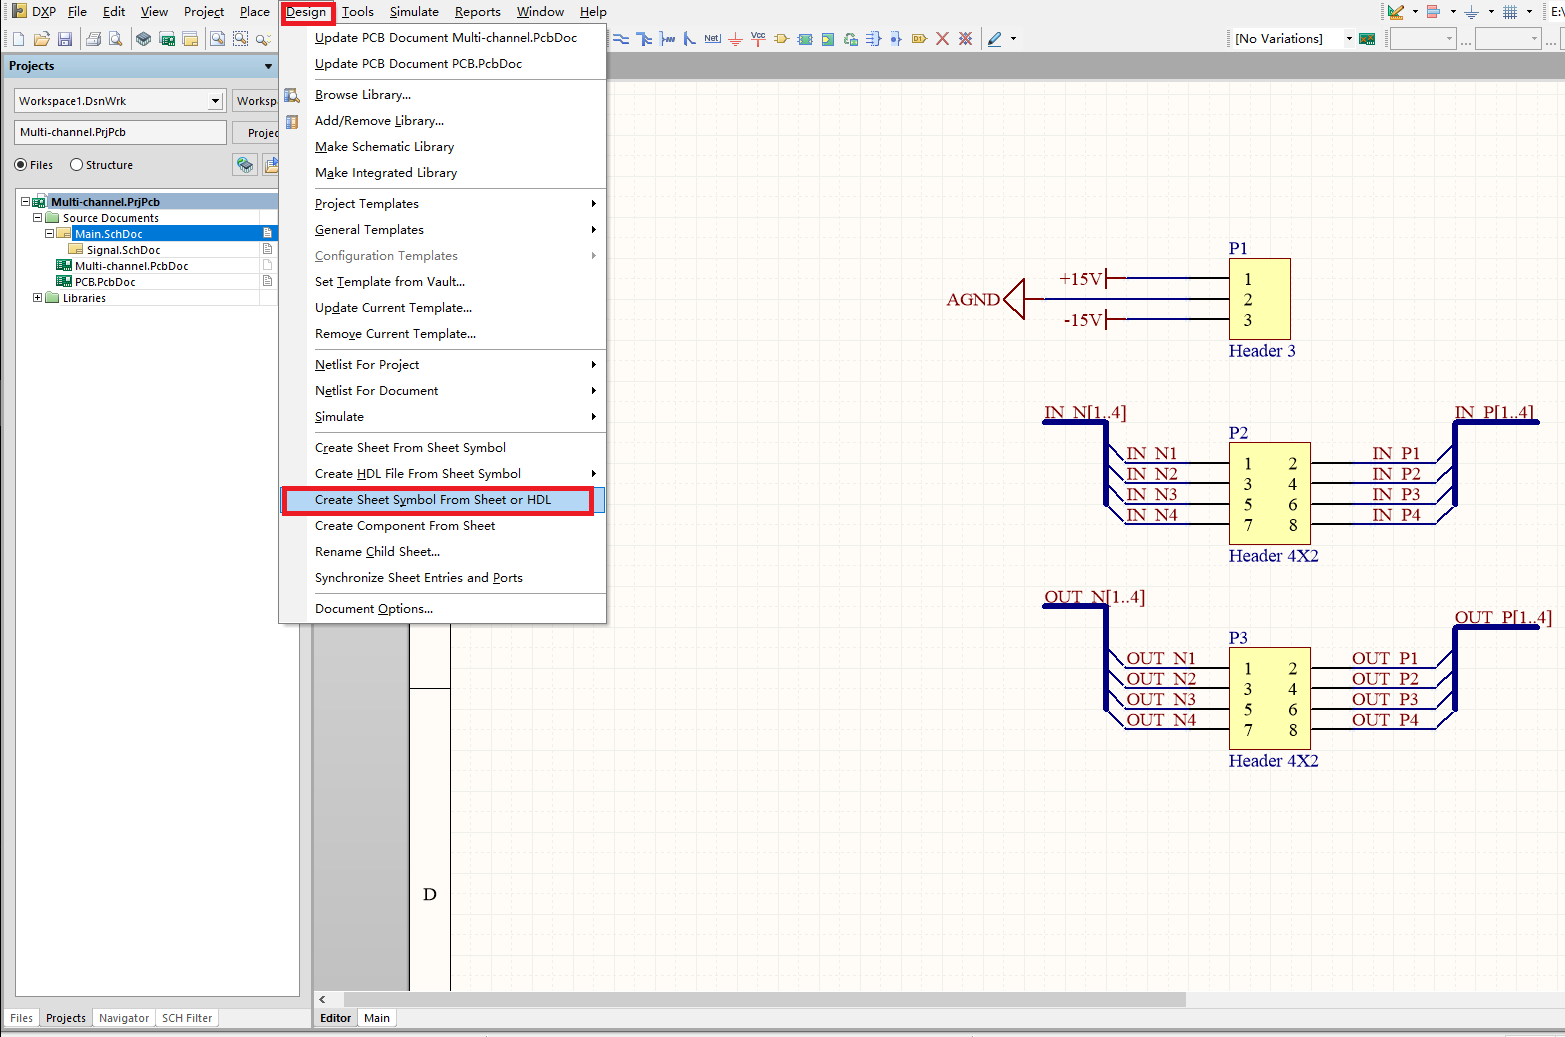Open the existing document folder icon

41,39
